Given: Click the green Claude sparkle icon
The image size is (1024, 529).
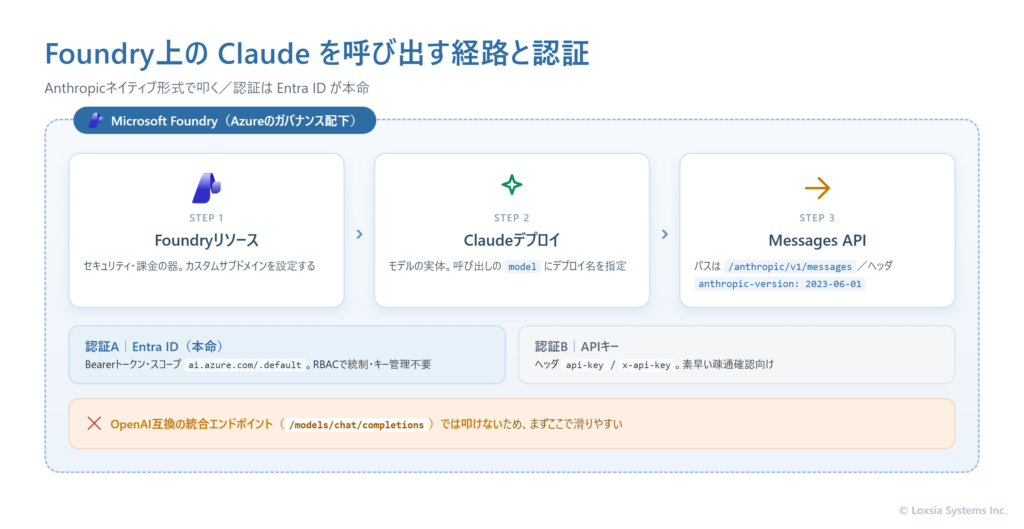Looking at the screenshot, I should [511, 185].
